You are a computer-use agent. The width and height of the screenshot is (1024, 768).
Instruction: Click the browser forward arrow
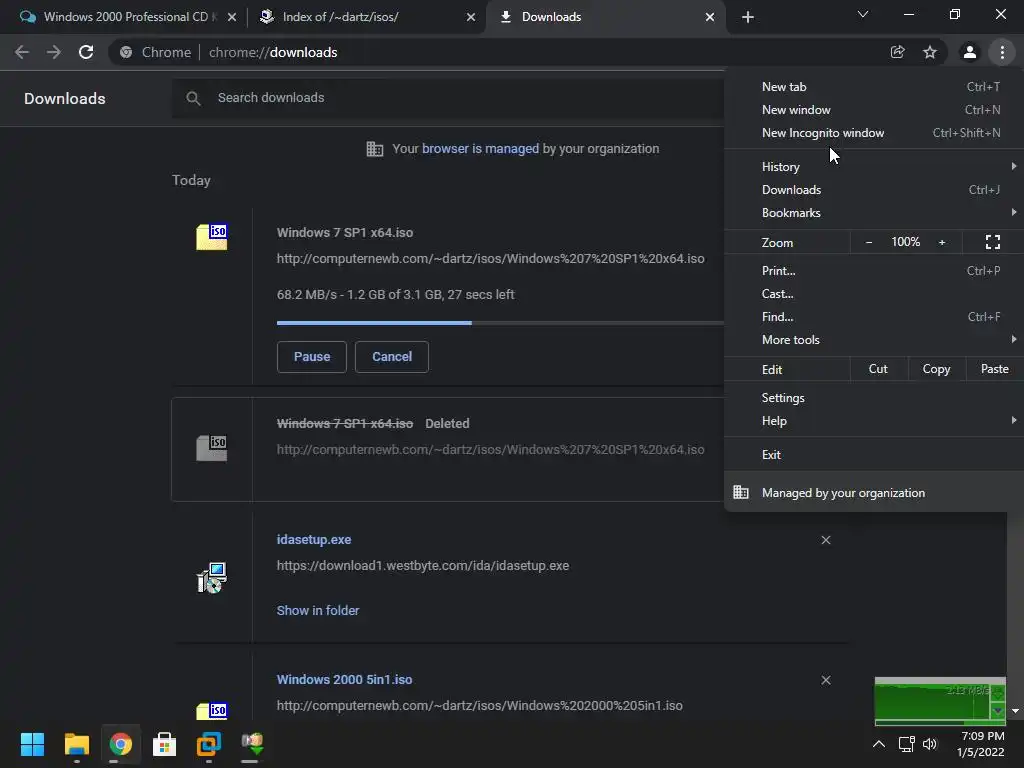tap(54, 52)
